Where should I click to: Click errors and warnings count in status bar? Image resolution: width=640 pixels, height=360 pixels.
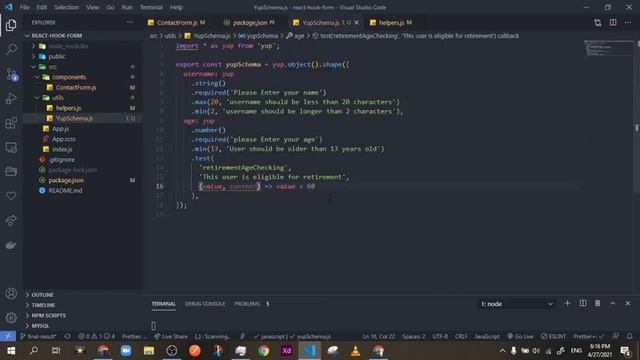pyautogui.click(x=96, y=336)
